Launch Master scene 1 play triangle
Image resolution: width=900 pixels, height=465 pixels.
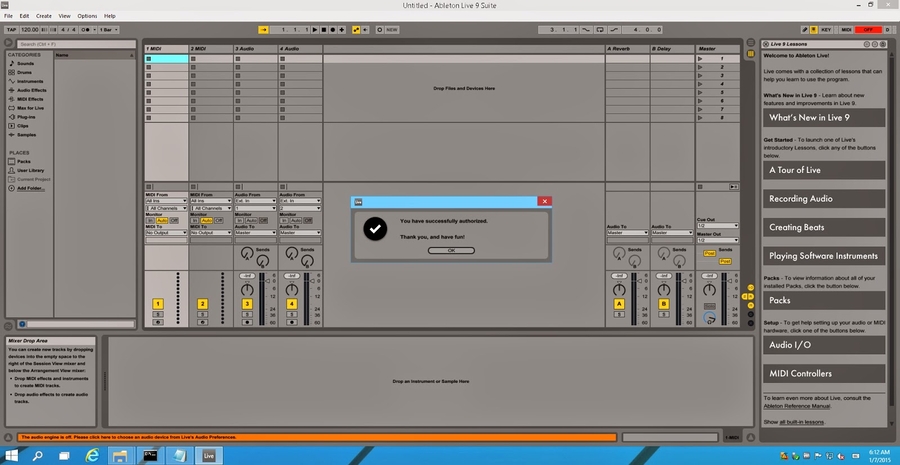700,60
